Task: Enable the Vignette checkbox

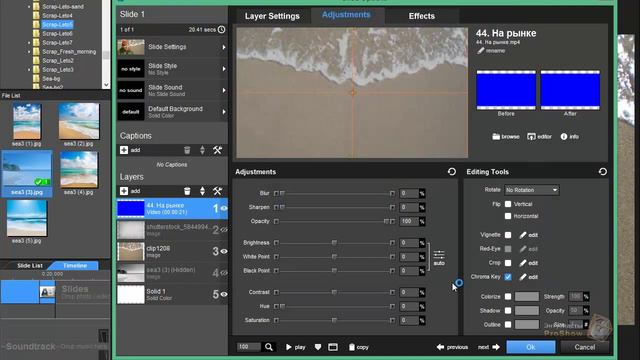Action: [x=508, y=235]
